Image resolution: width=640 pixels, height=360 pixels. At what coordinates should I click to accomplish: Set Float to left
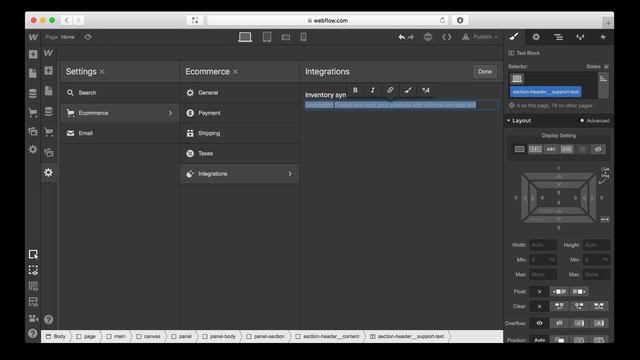coord(559,292)
